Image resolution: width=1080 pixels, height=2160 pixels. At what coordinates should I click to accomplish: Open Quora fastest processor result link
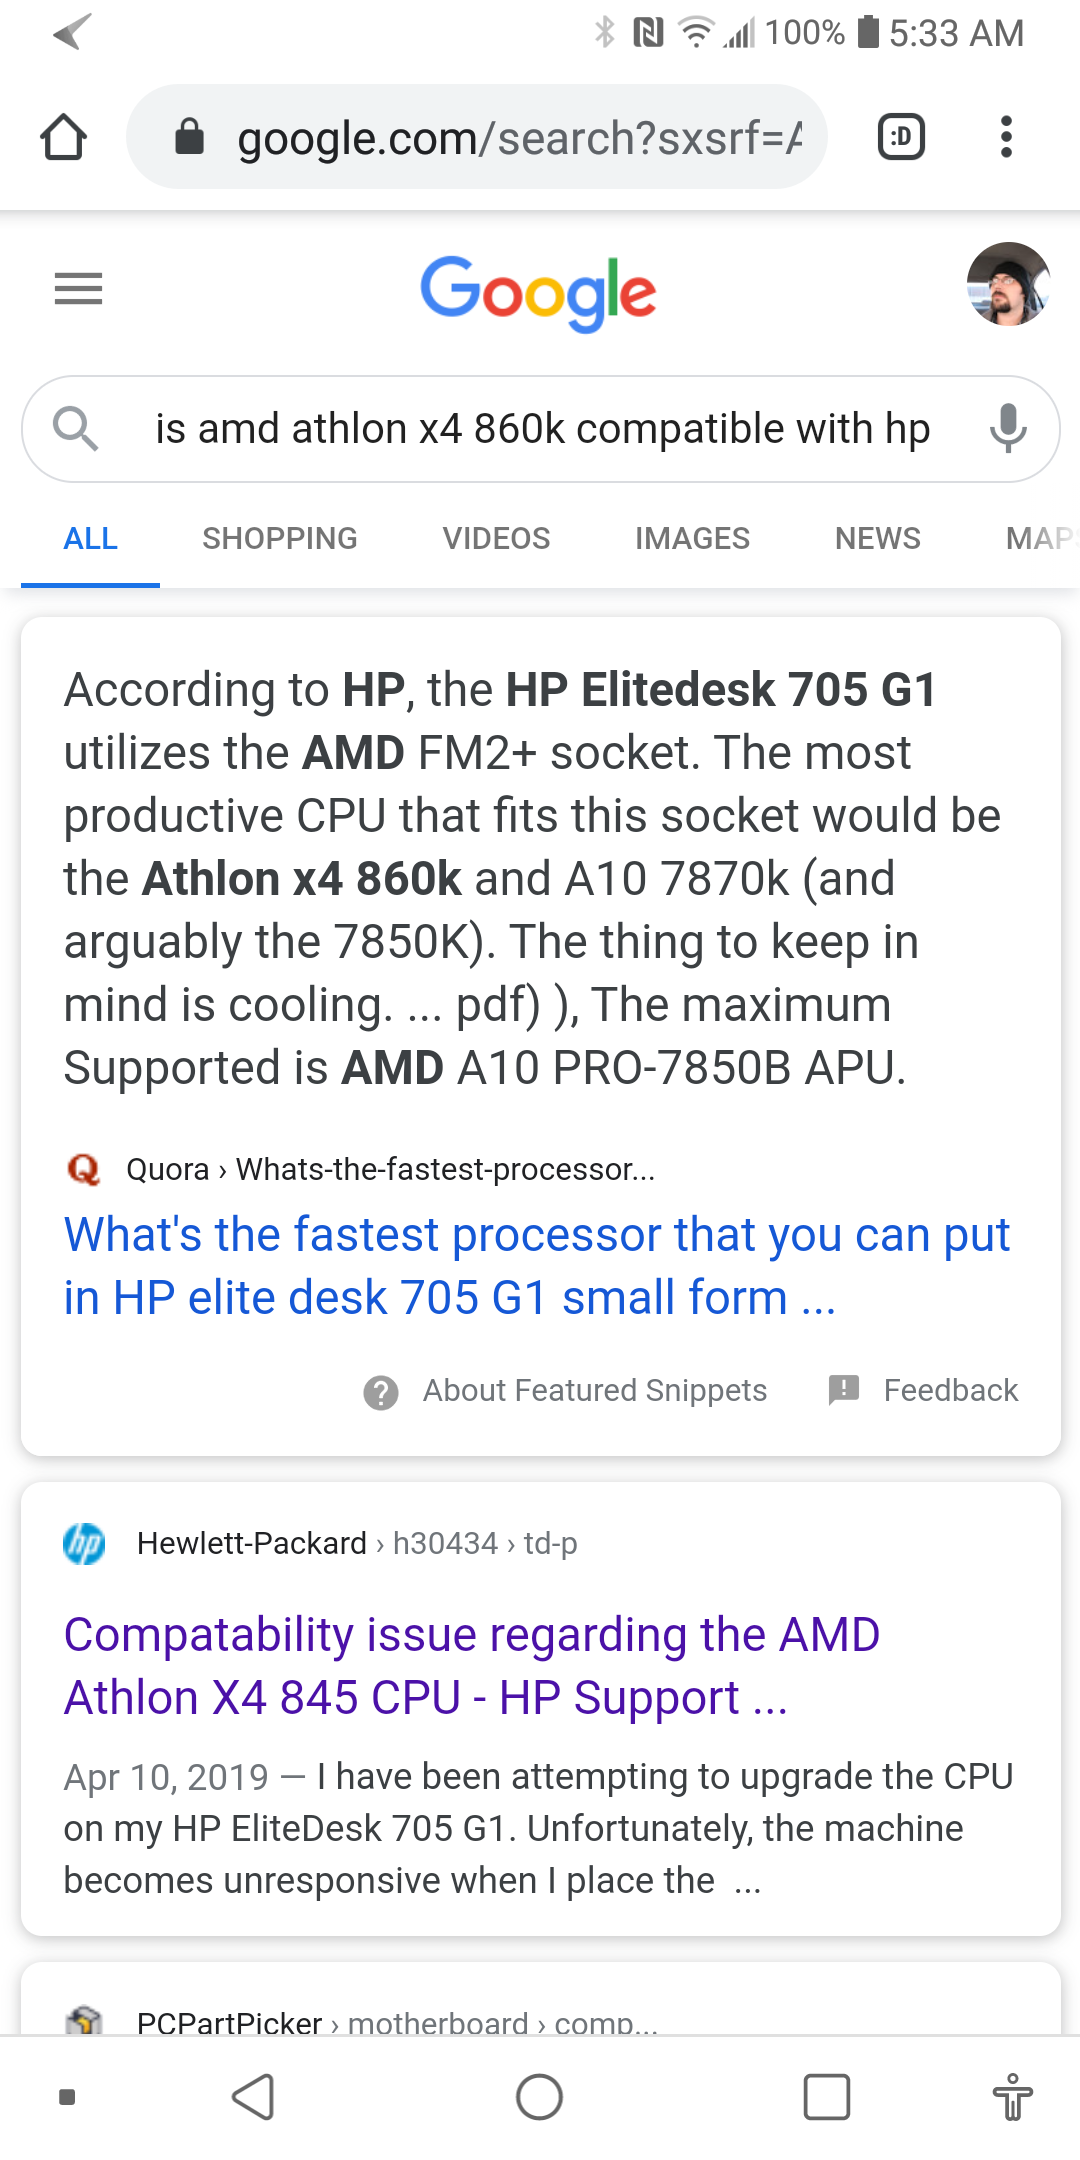536,1266
